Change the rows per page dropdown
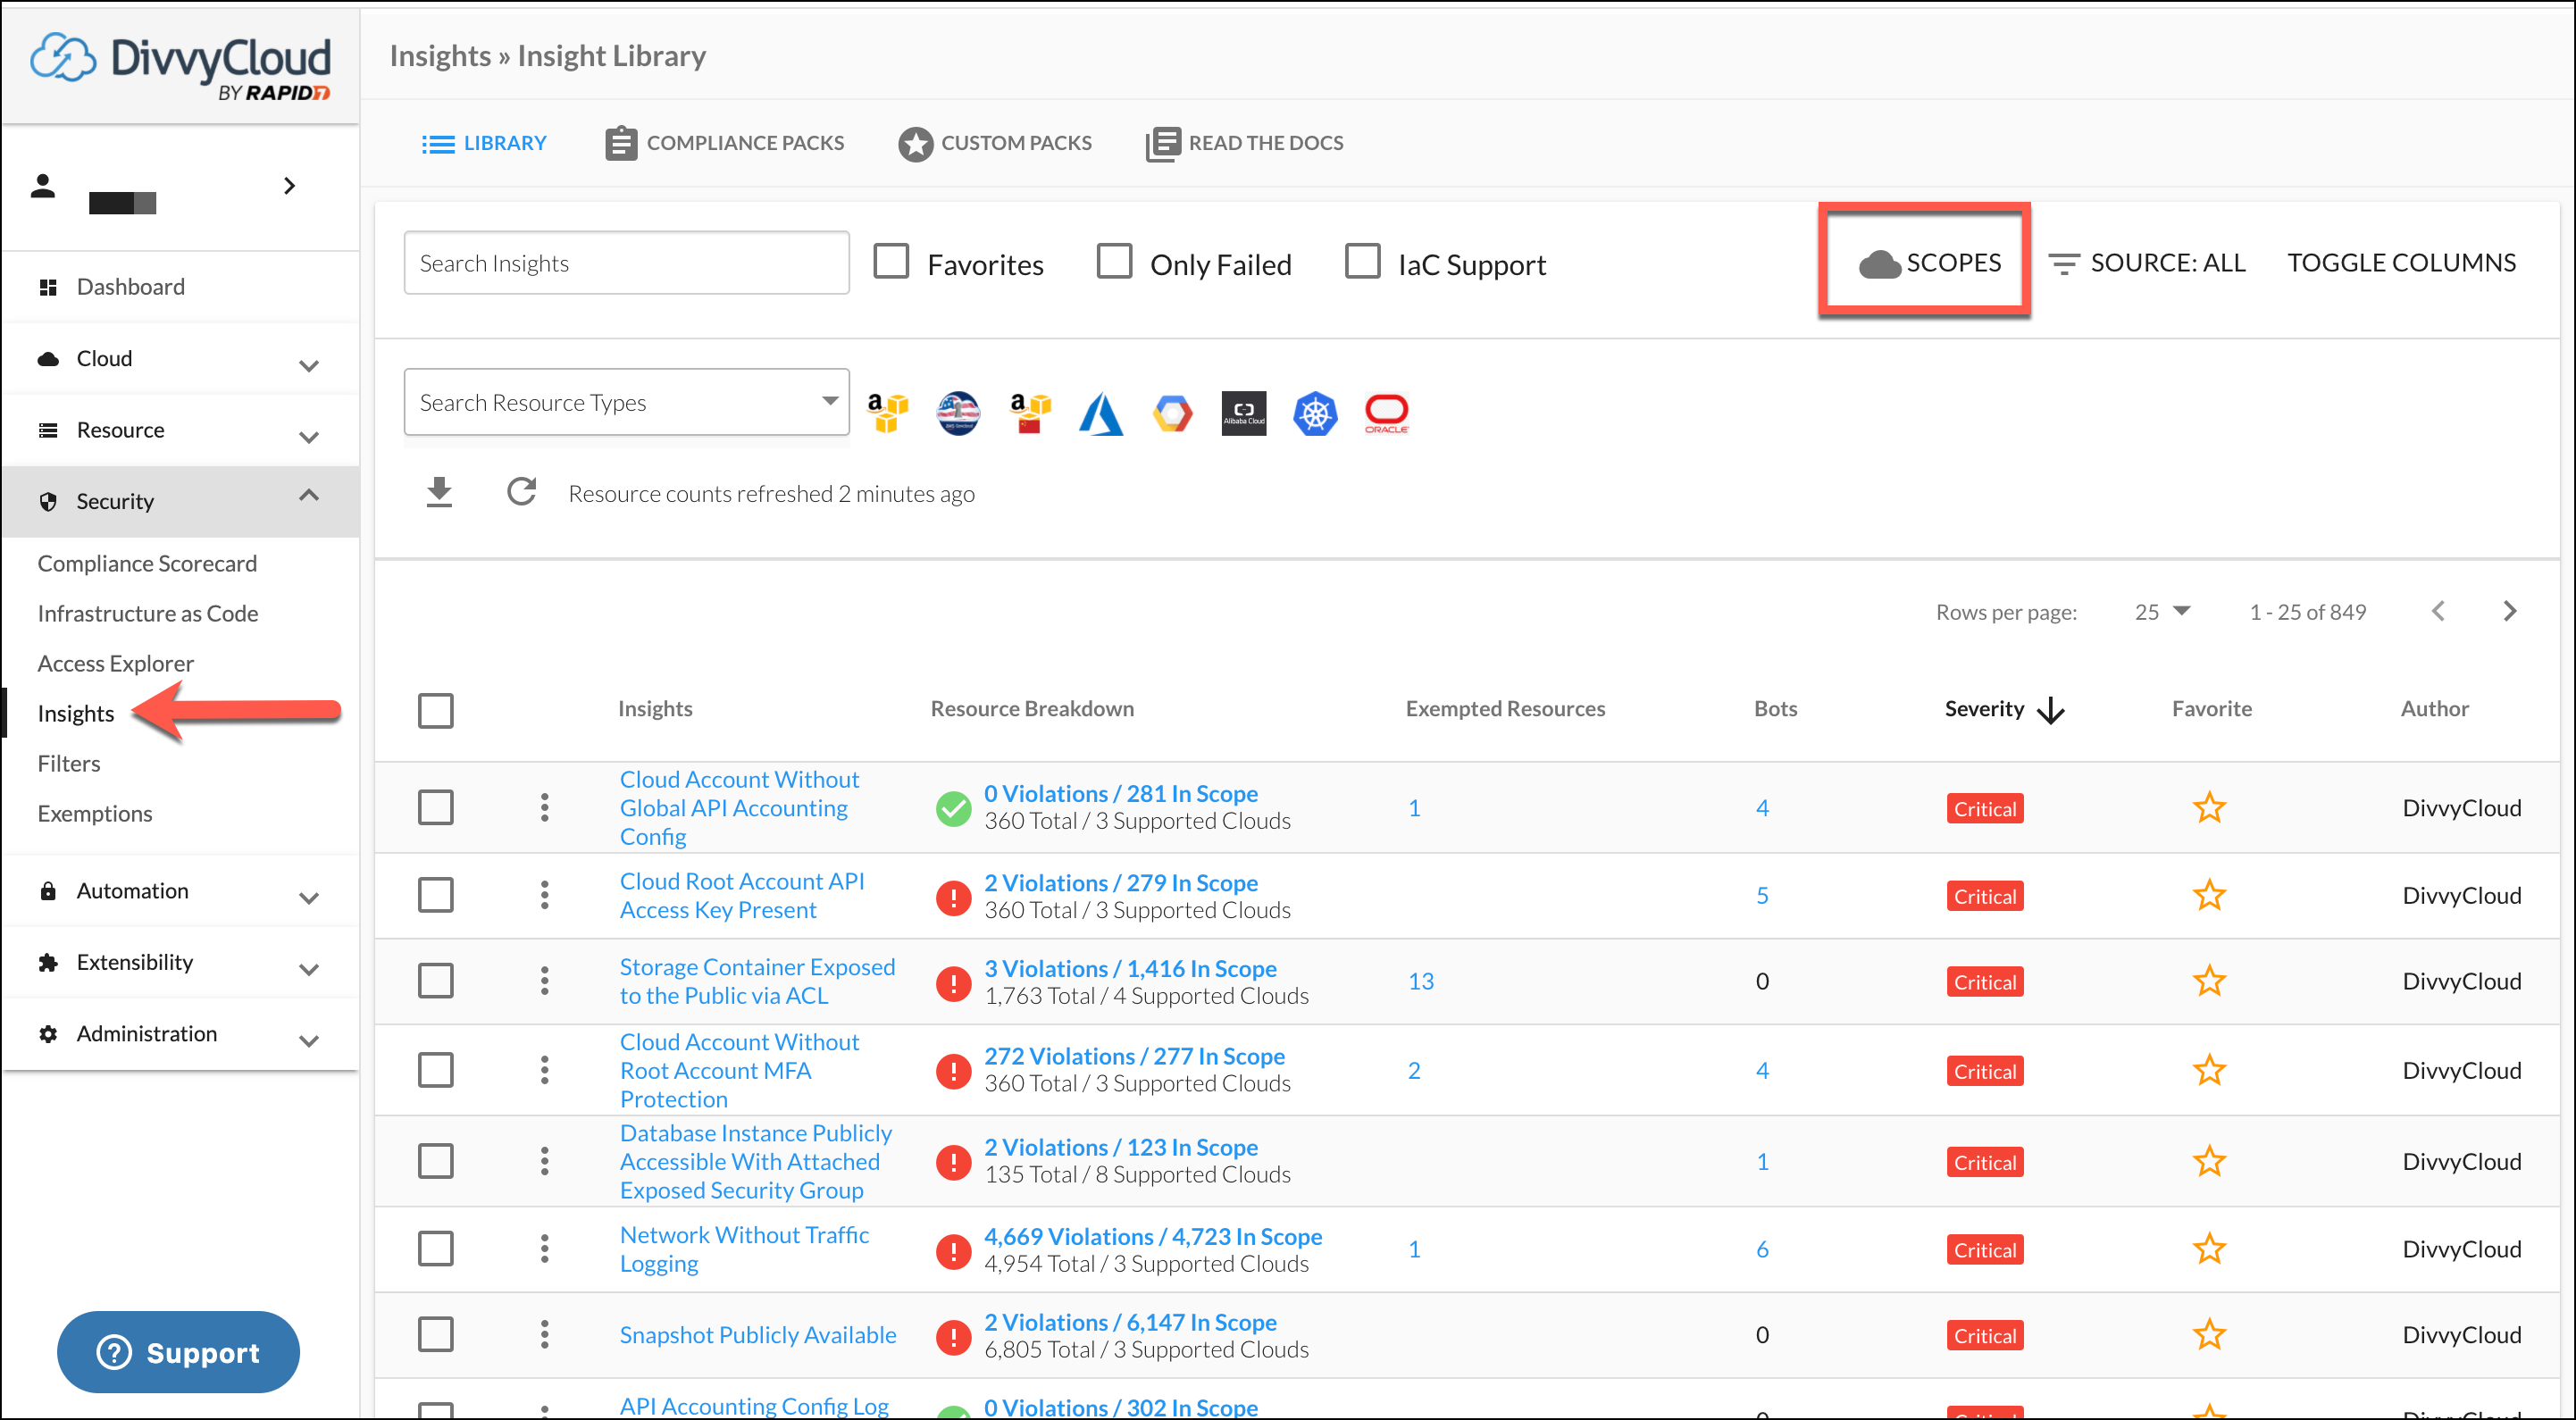This screenshot has height=1420, width=2576. (x=2162, y=612)
